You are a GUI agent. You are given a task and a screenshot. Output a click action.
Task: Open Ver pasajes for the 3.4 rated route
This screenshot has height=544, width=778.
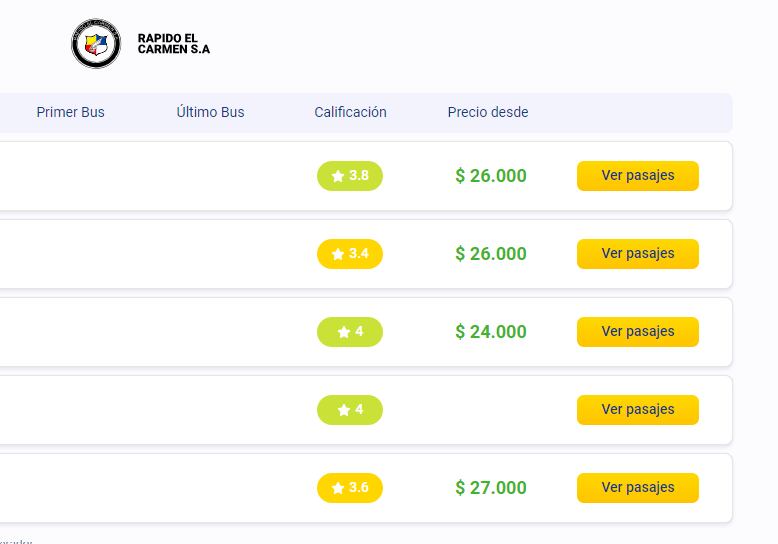[x=637, y=254]
